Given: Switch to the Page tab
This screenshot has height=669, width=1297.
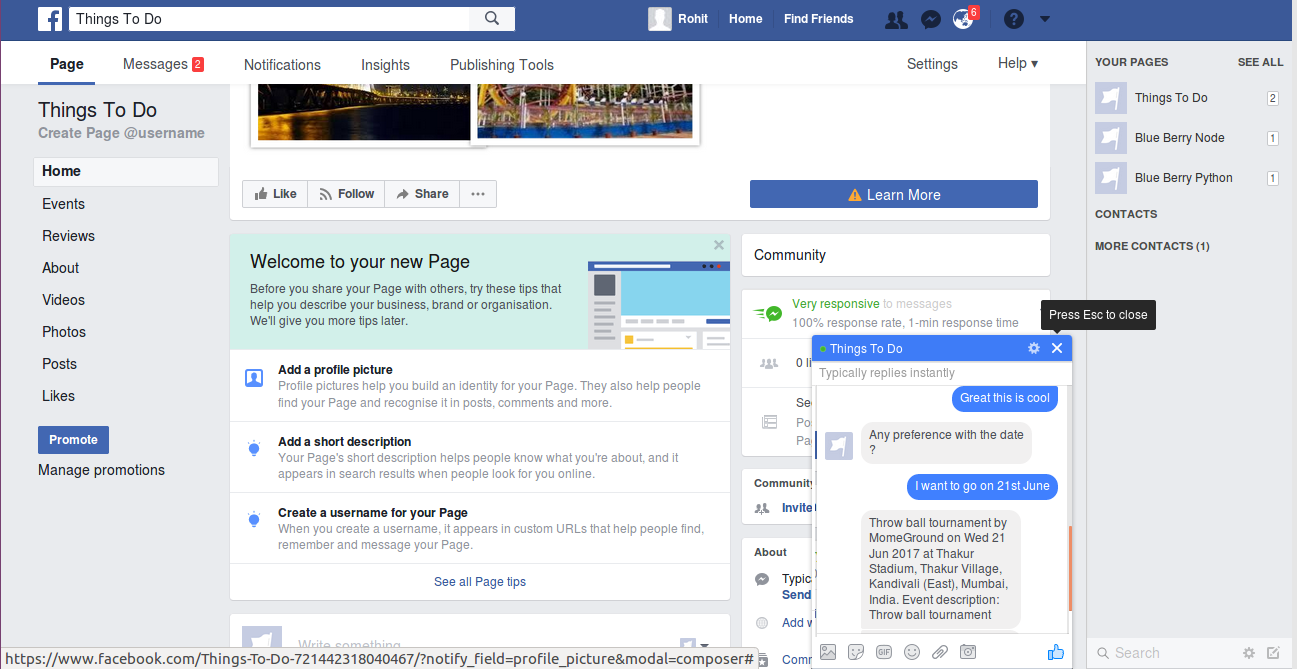Looking at the screenshot, I should pyautogui.click(x=67, y=64).
